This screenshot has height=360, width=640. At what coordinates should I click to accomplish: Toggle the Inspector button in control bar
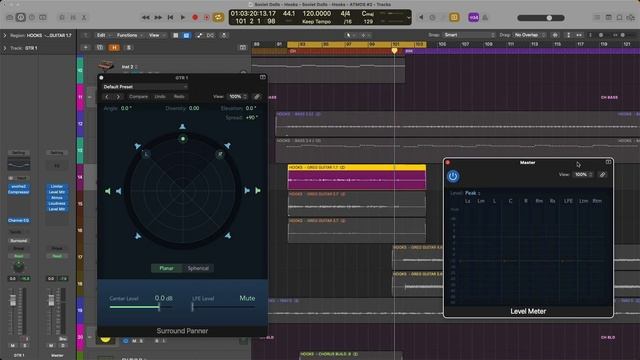tap(21, 18)
